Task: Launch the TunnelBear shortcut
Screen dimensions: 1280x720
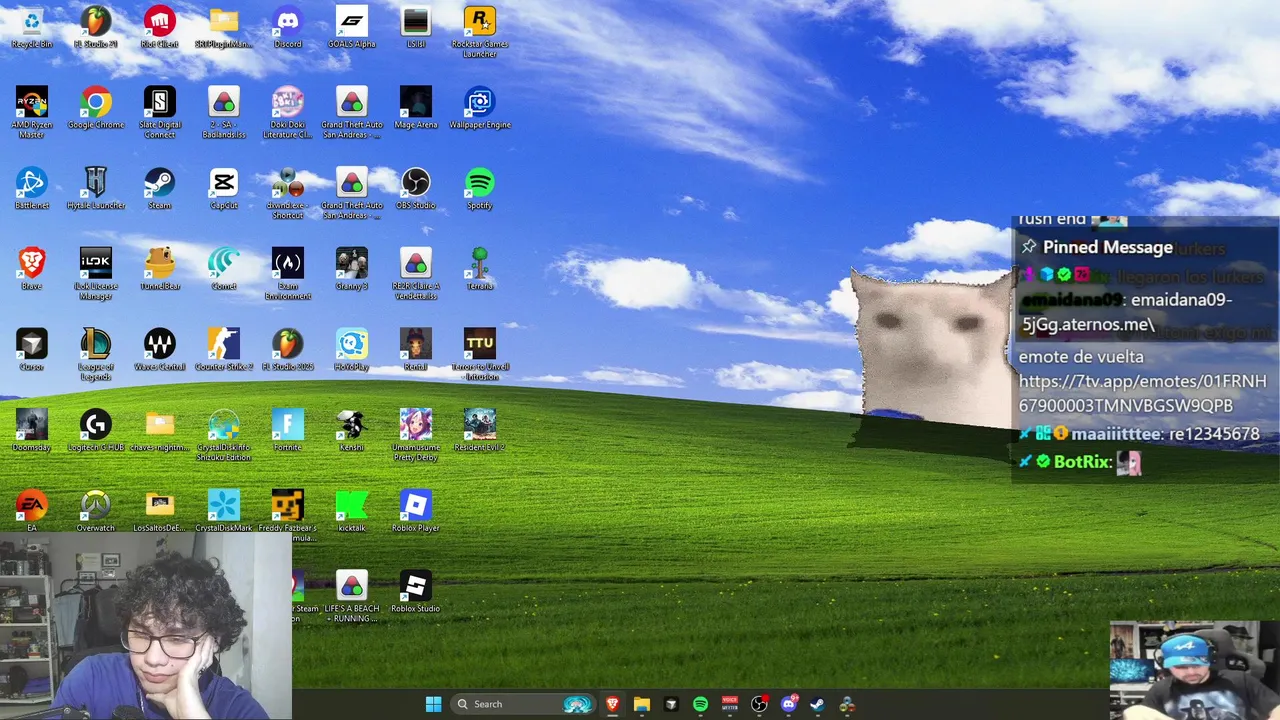Action: point(160,269)
